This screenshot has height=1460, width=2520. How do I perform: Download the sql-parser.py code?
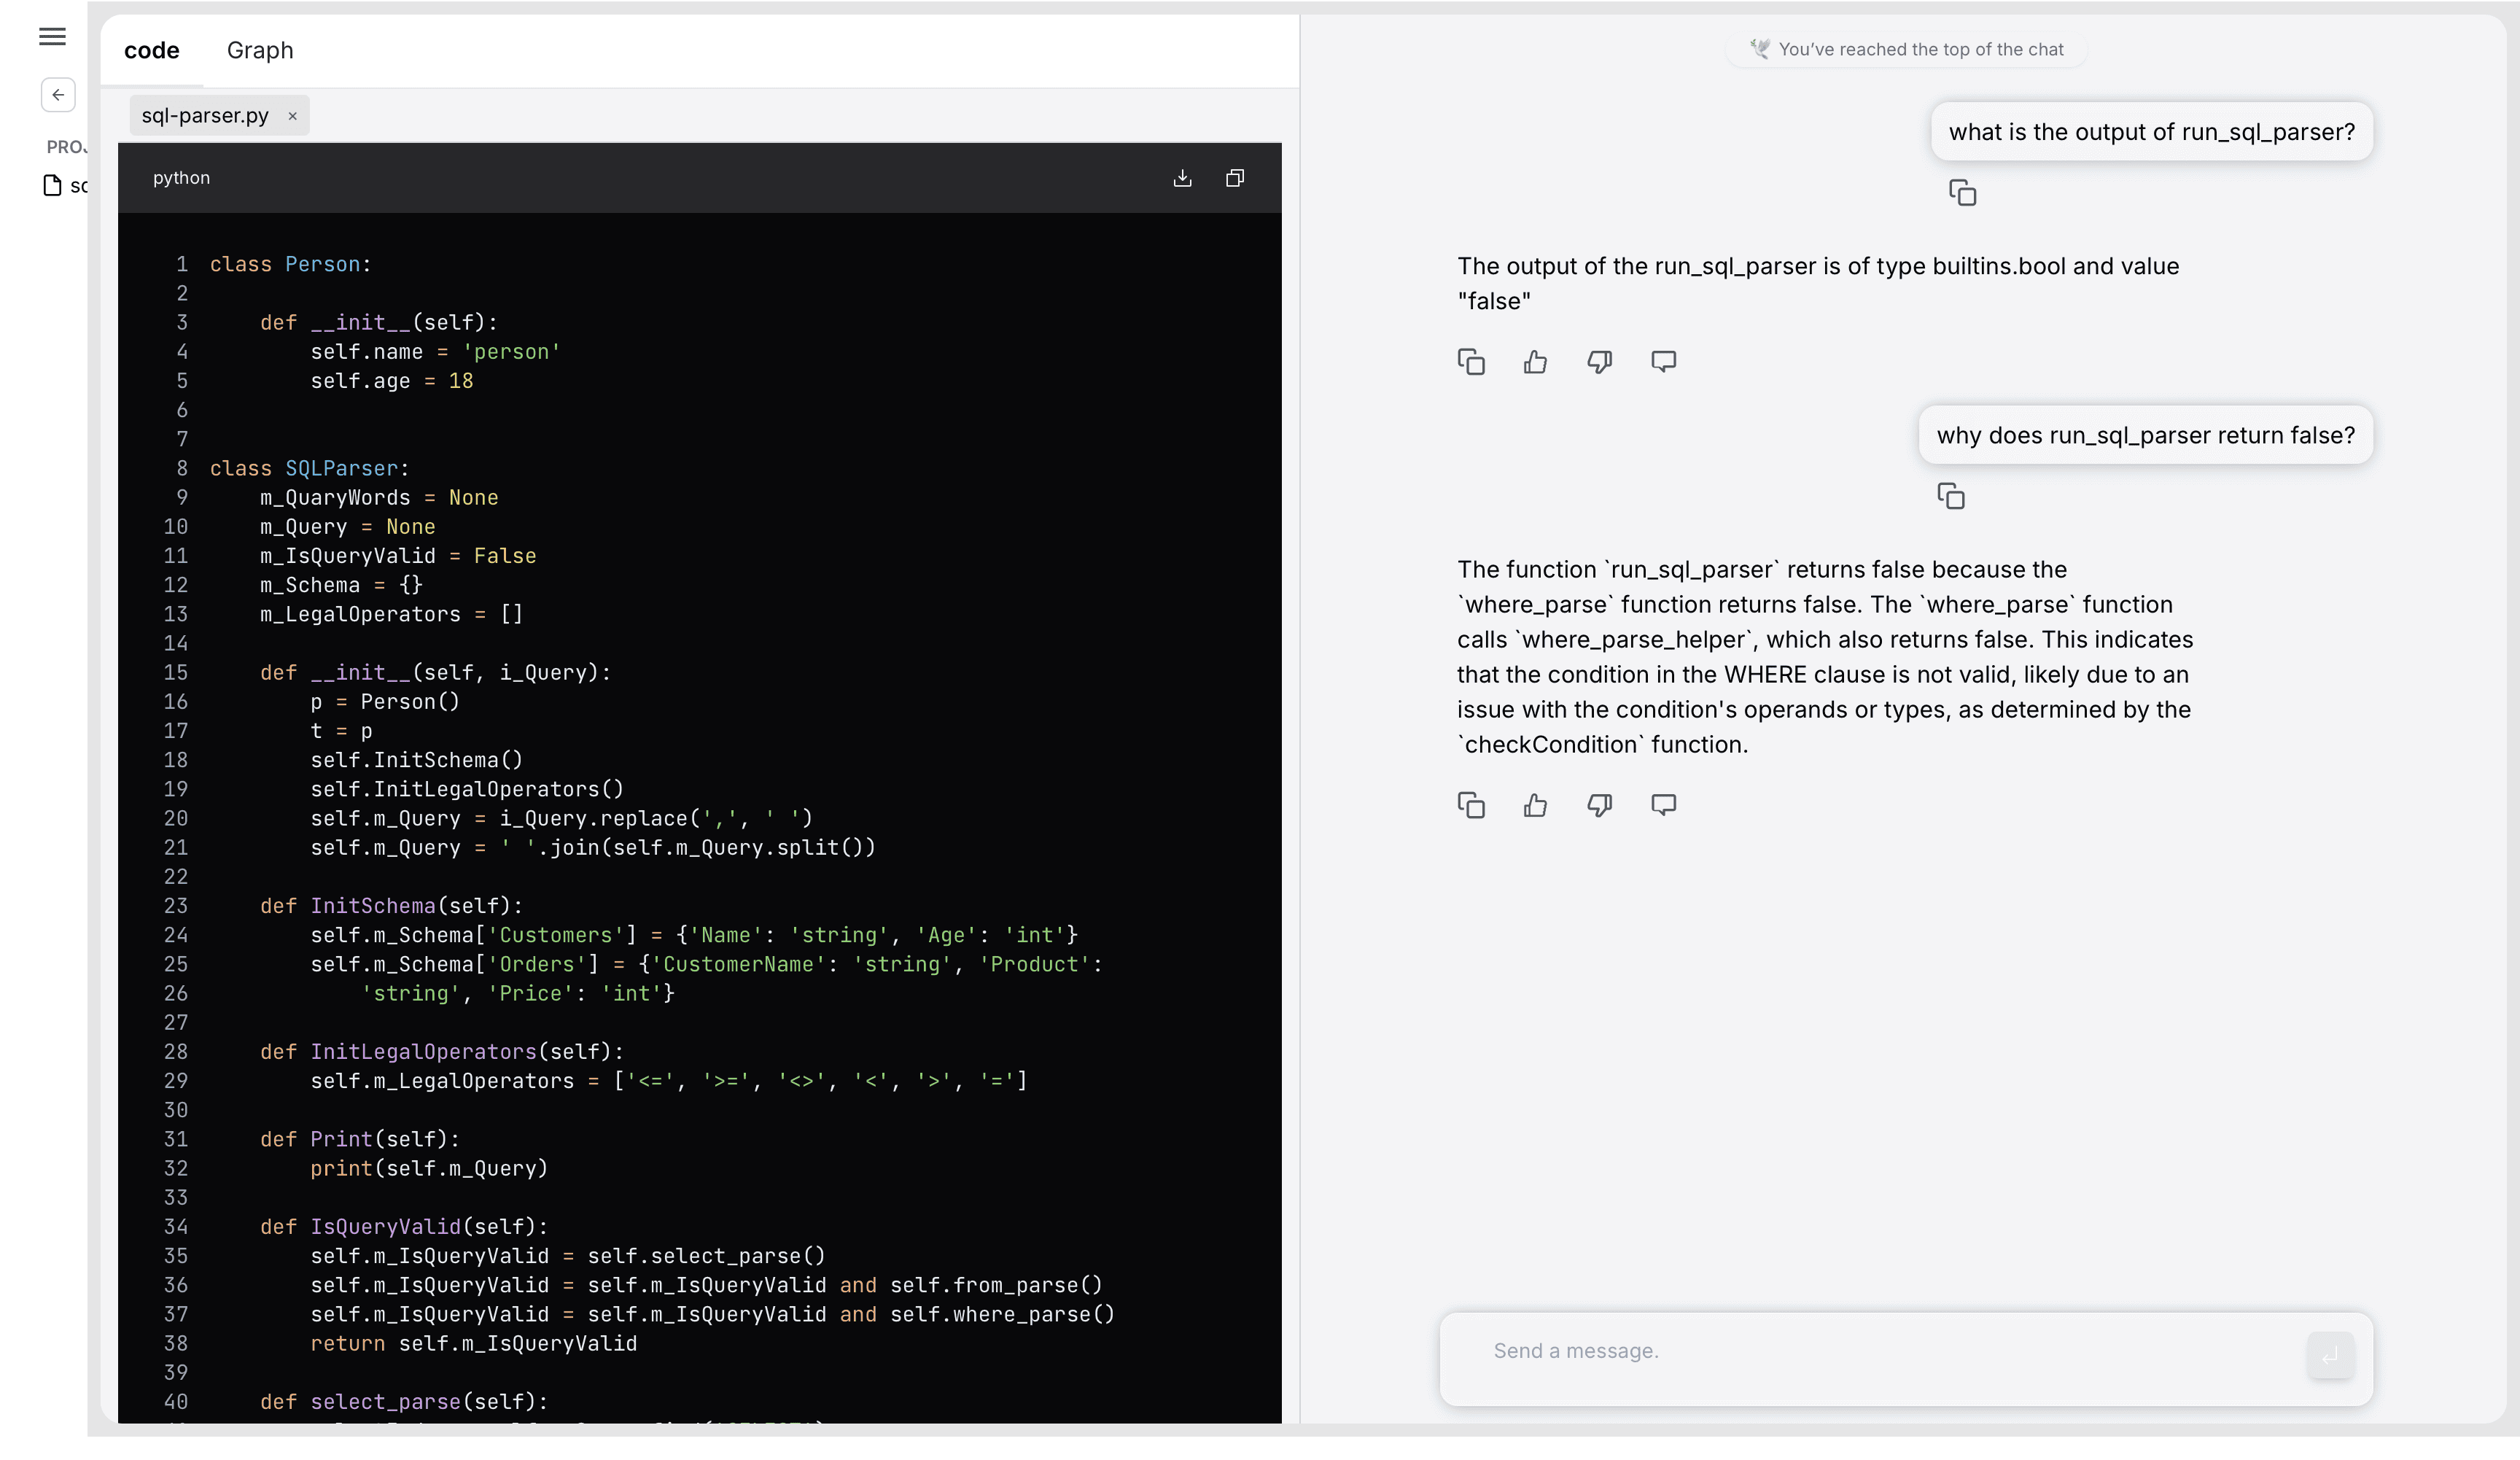(x=1183, y=178)
